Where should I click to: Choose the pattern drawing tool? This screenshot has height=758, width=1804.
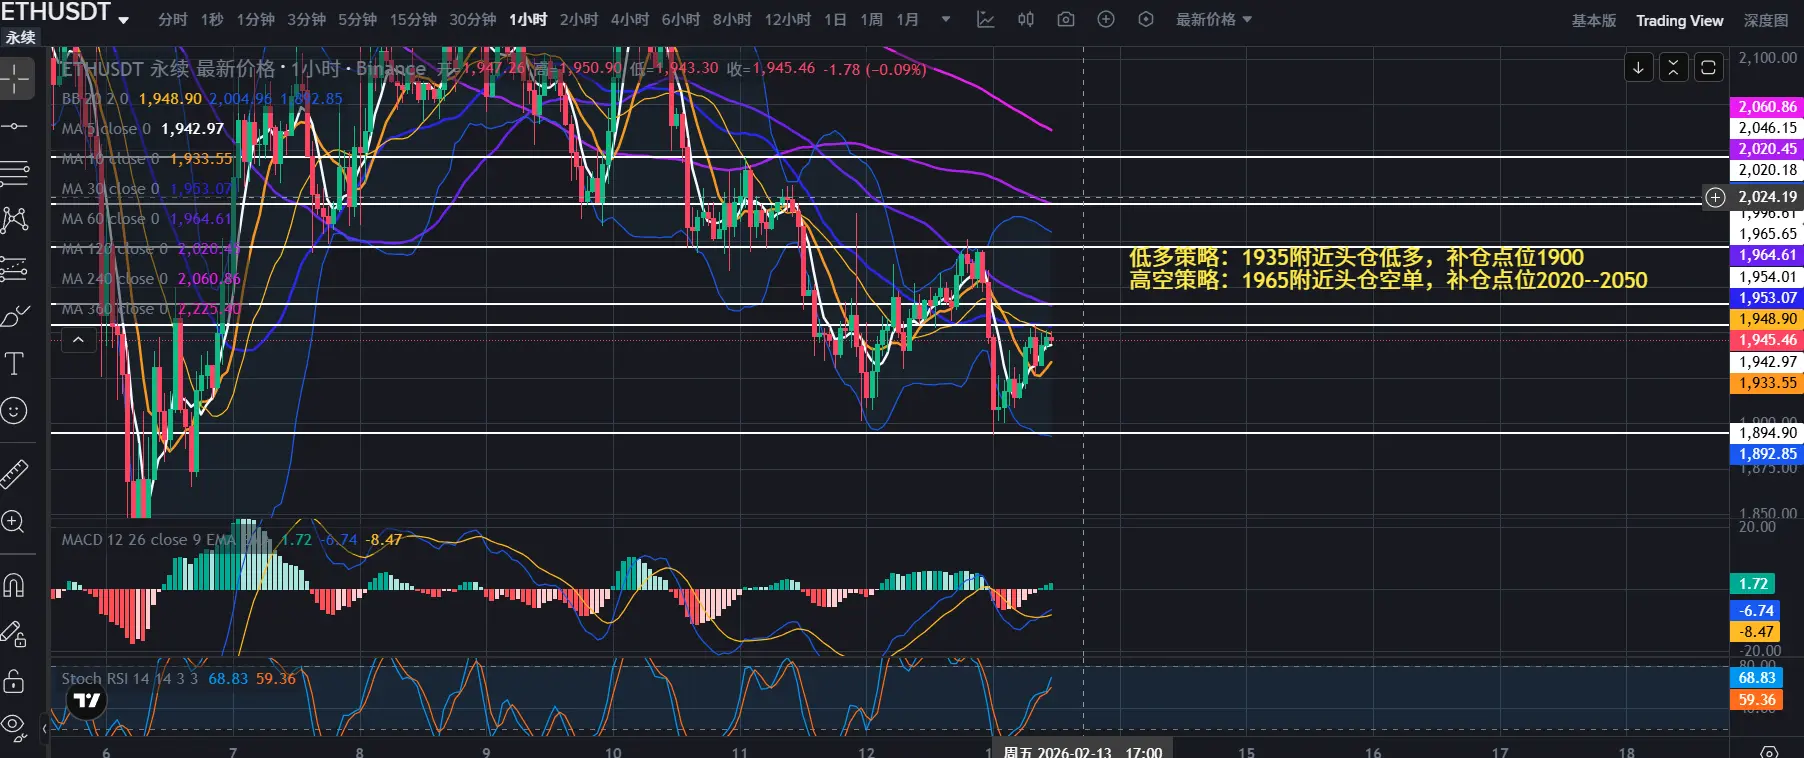pos(15,220)
